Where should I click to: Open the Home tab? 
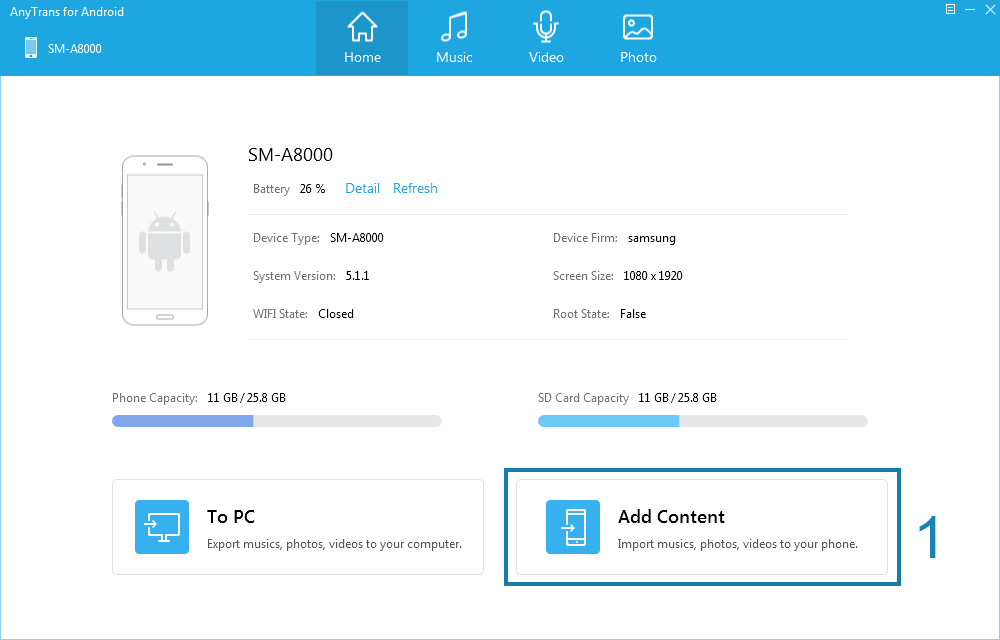(362, 38)
